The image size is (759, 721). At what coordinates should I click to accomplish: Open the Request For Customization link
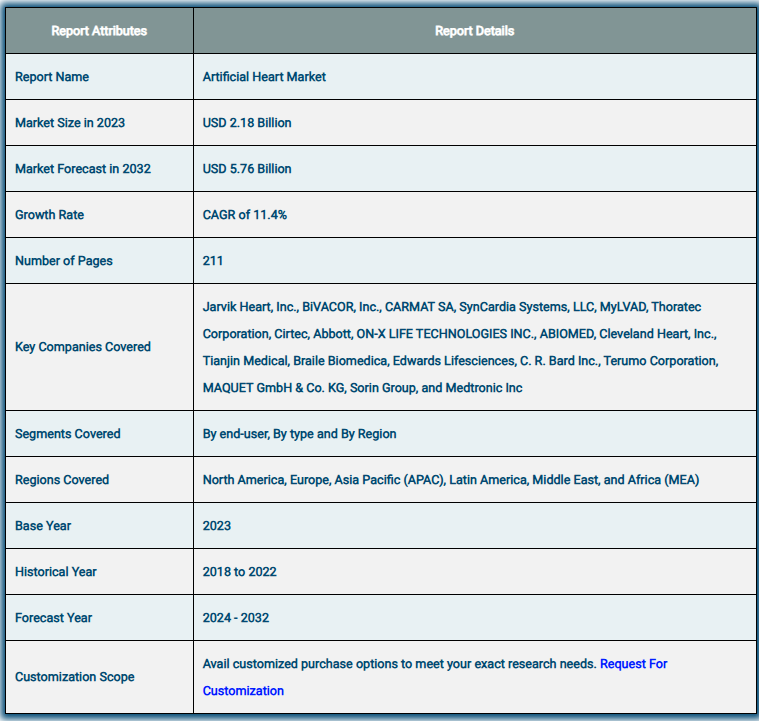(633, 664)
